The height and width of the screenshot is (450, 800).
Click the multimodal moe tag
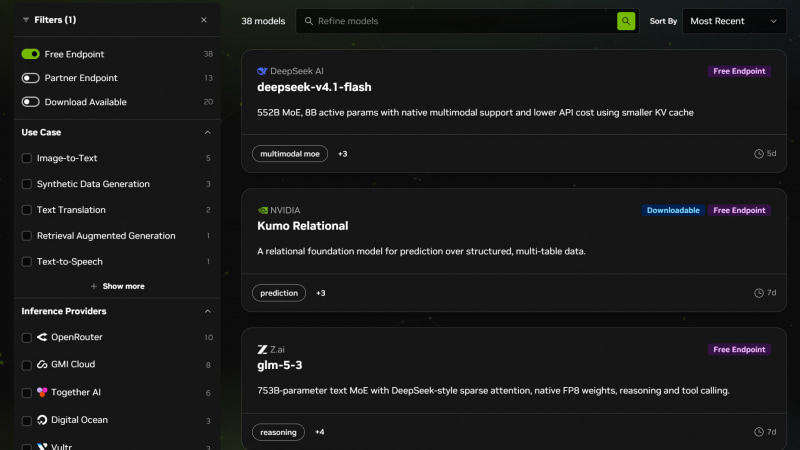click(290, 154)
